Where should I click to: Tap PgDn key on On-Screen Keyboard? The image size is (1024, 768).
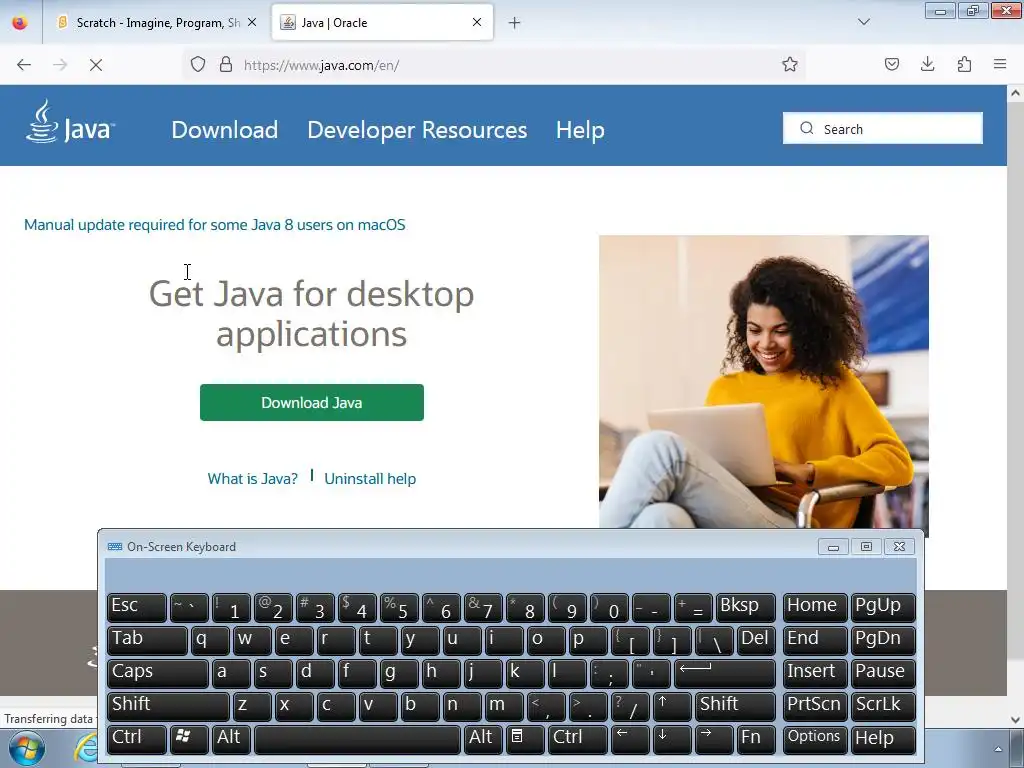[x=883, y=640]
